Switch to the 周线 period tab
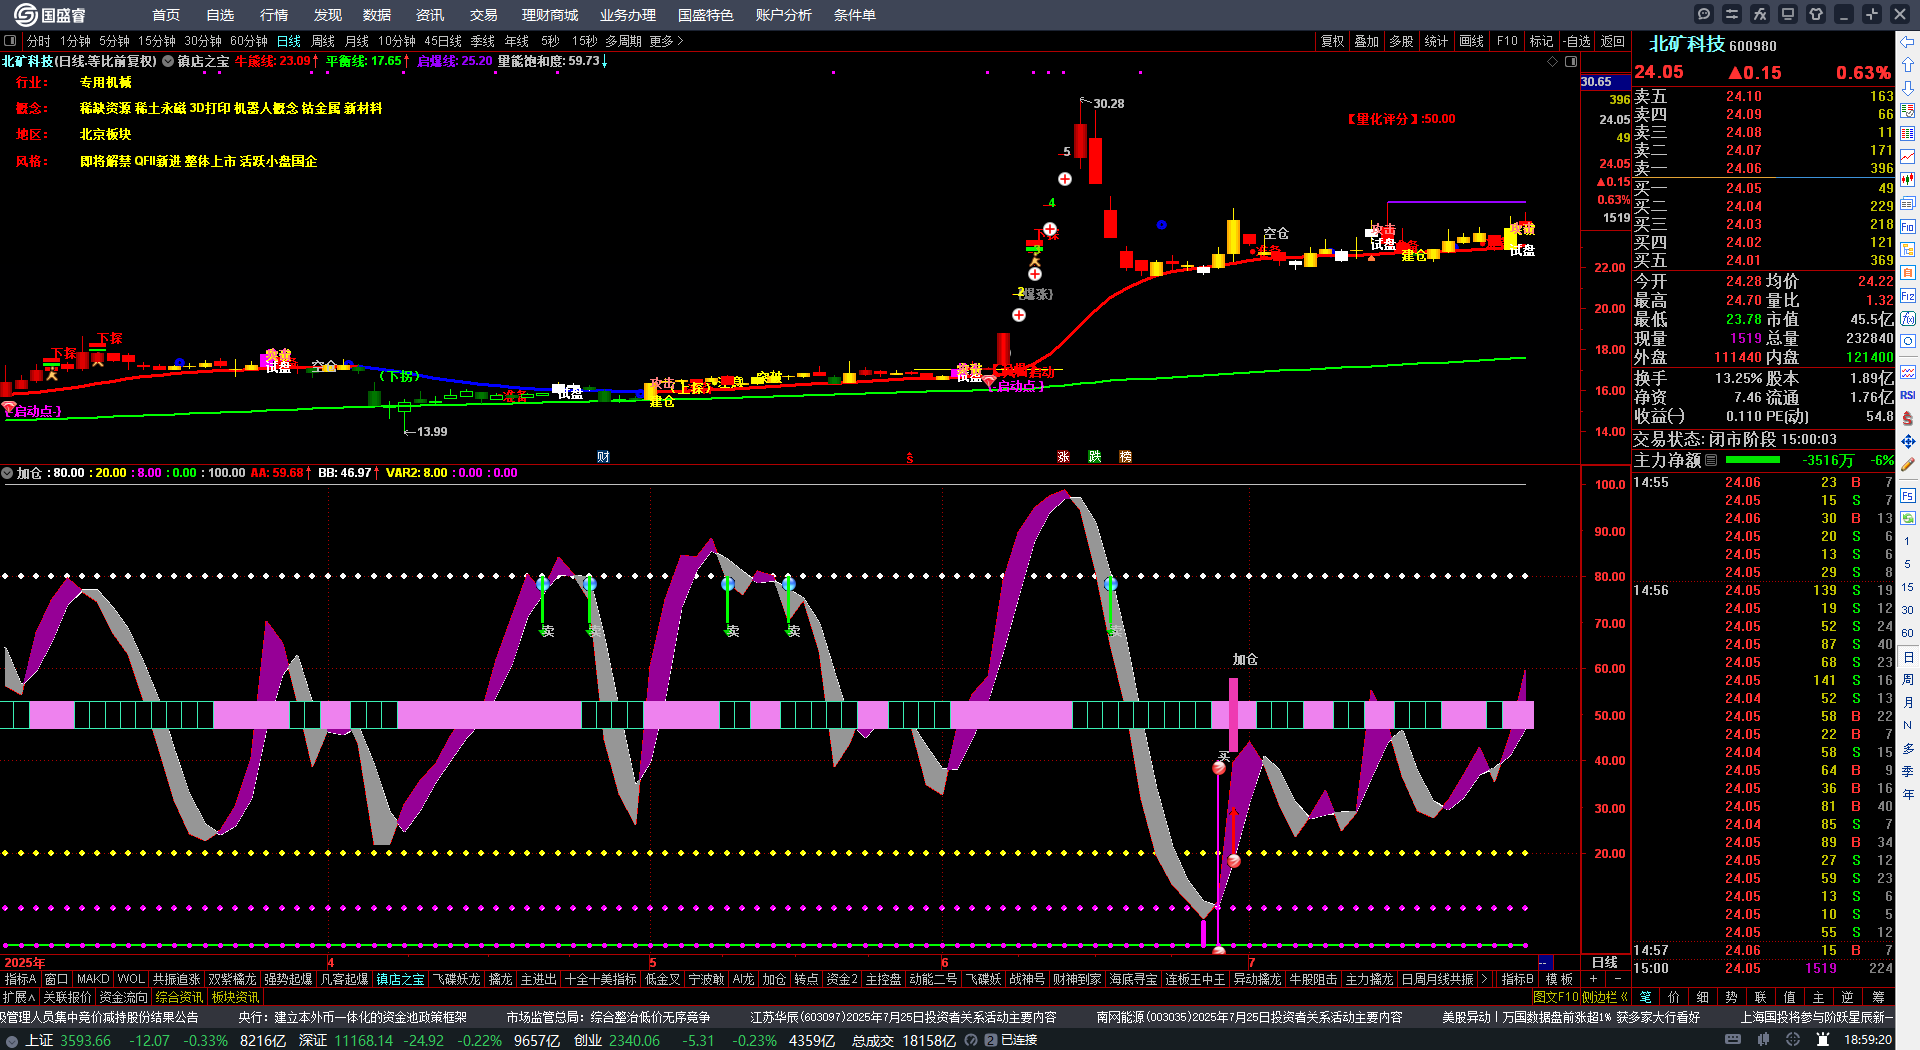The image size is (1920, 1050). (323, 41)
